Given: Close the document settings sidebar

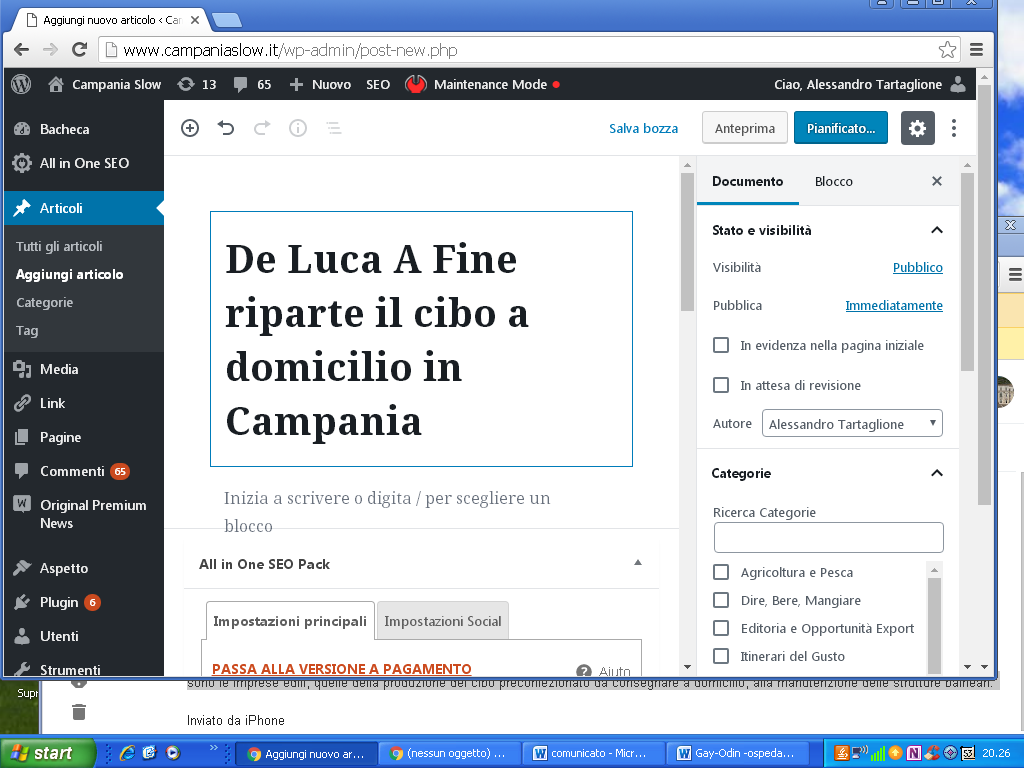Looking at the screenshot, I should [937, 181].
